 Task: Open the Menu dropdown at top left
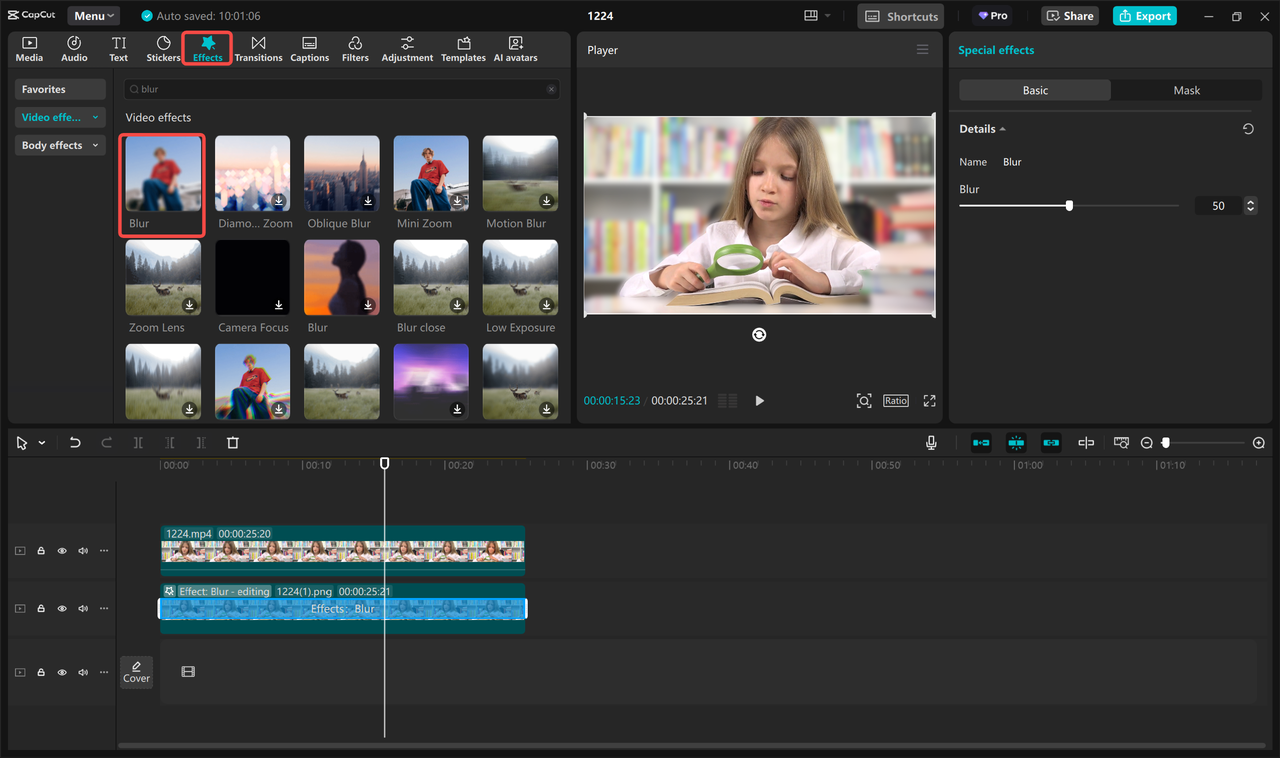93,15
